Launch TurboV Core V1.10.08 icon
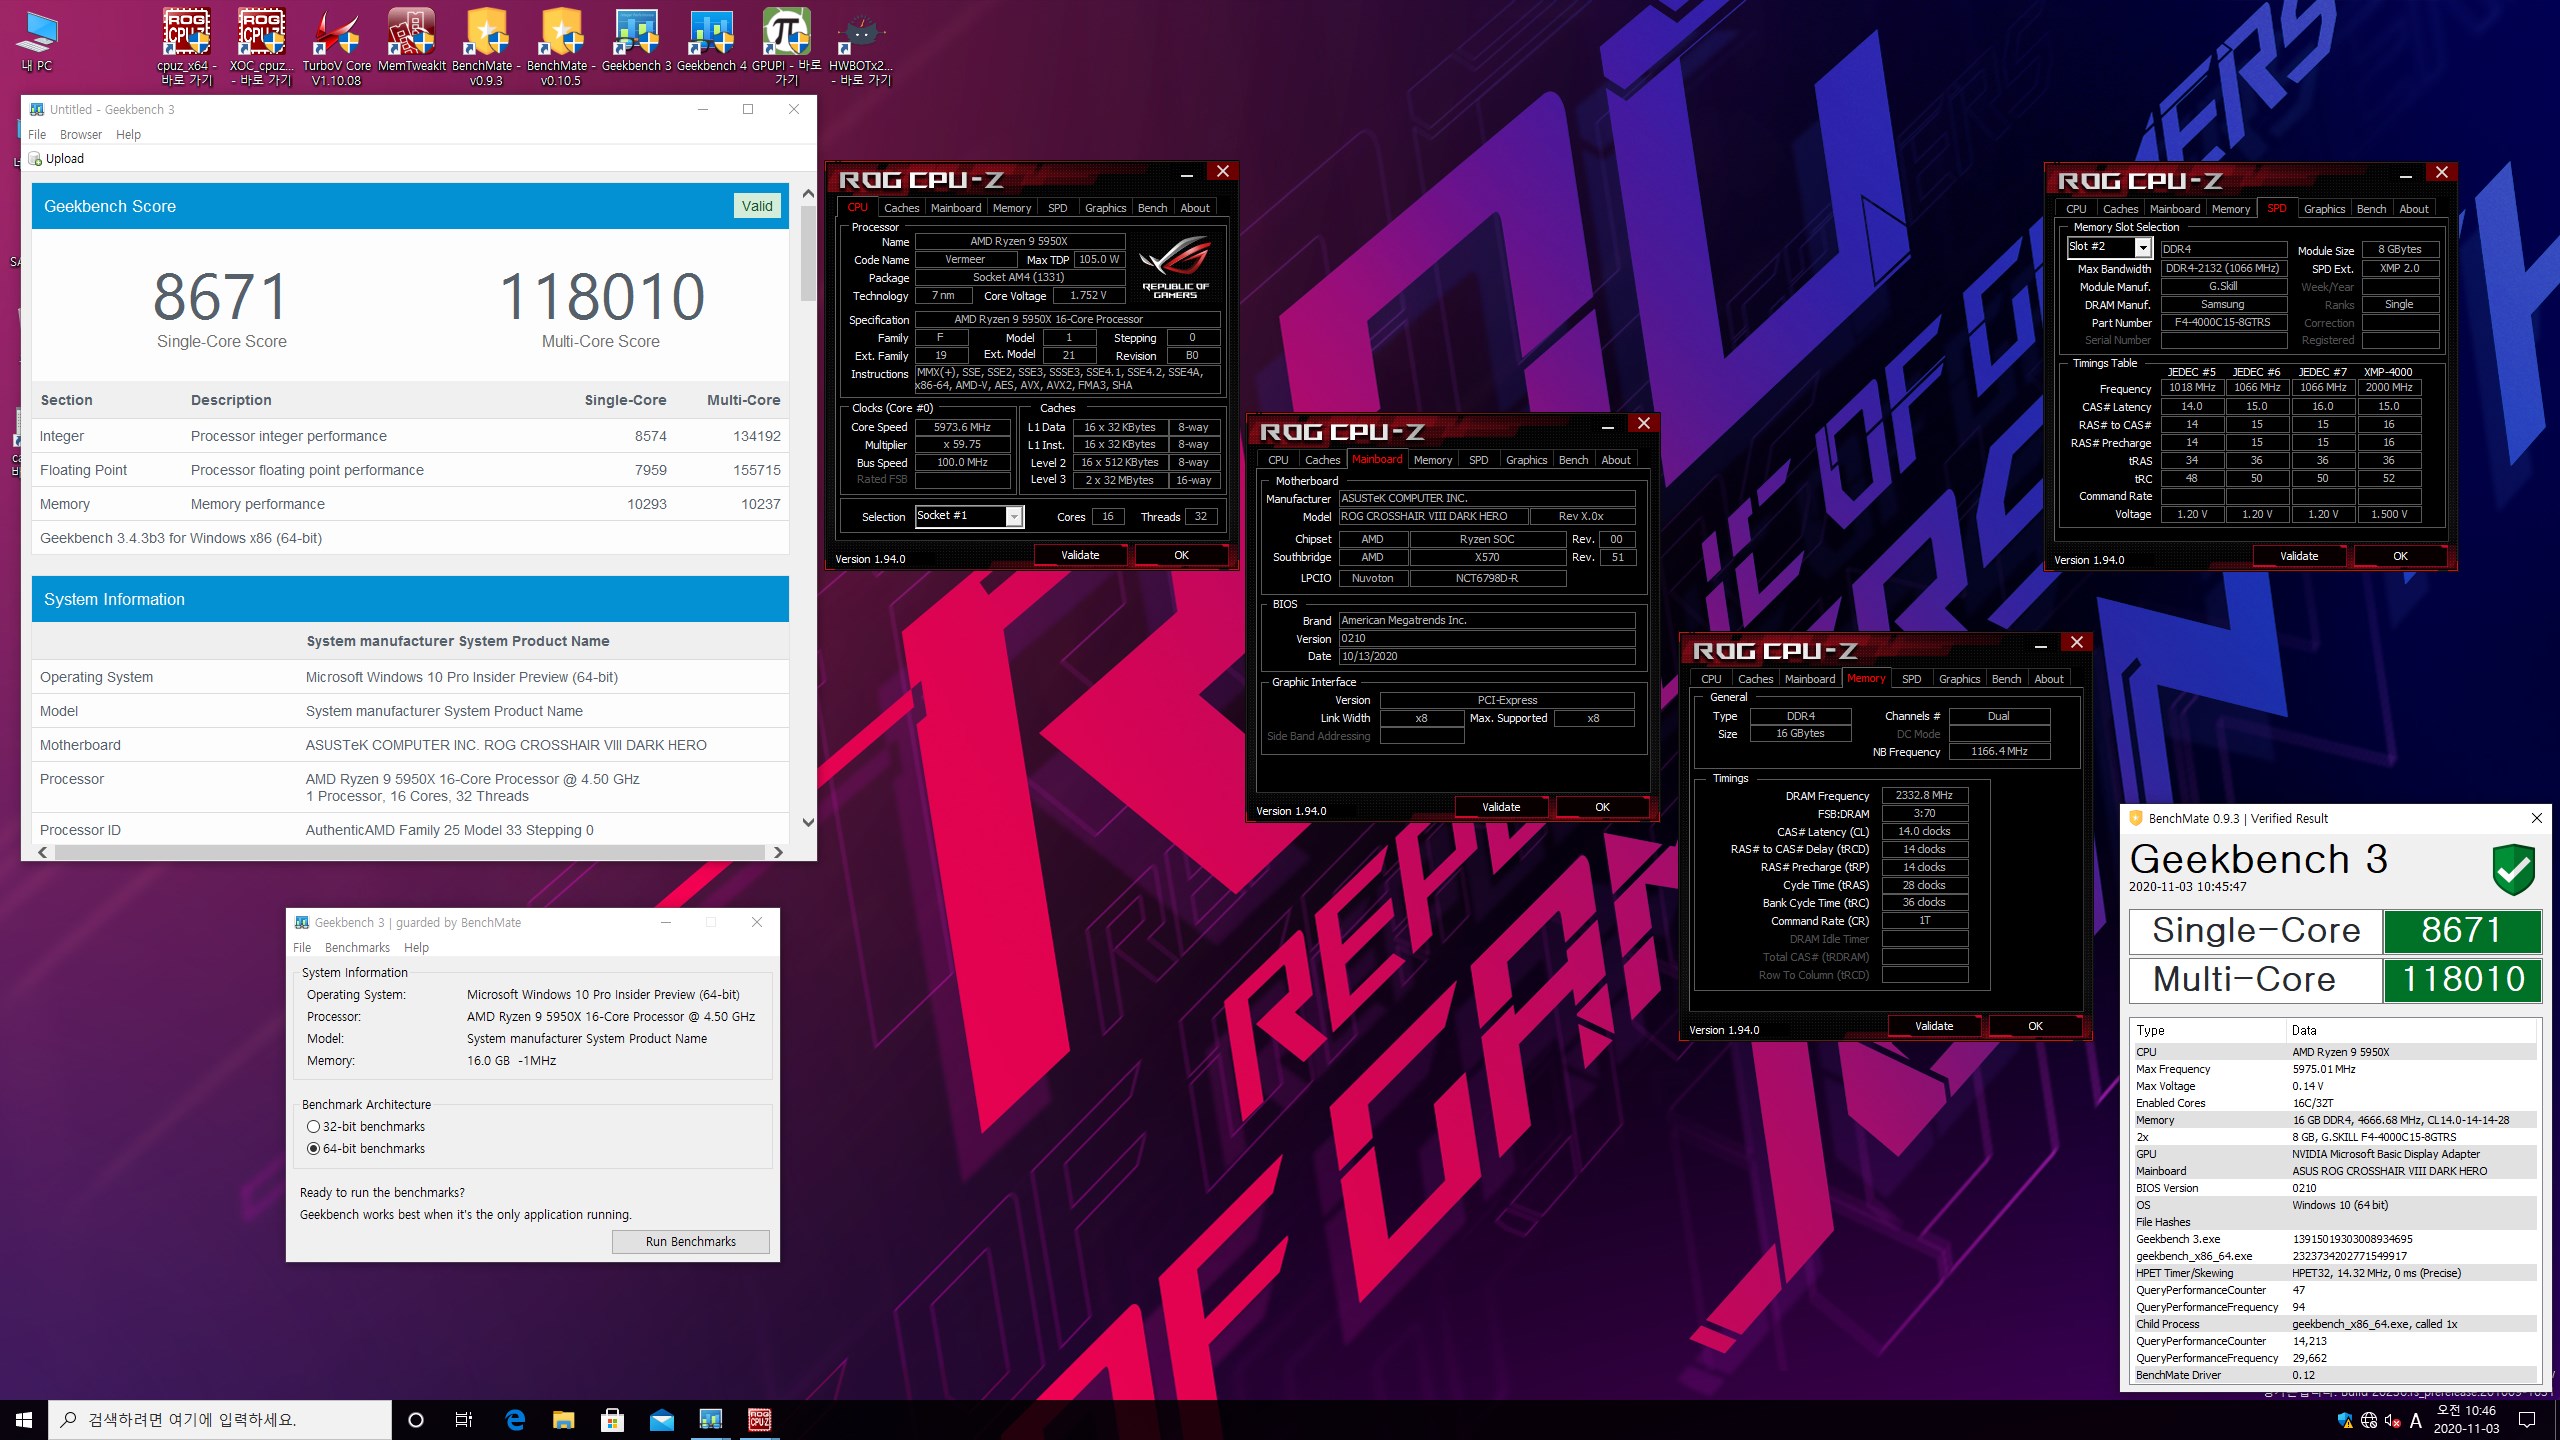Screen dimensions: 2560x1440 coord(336,47)
